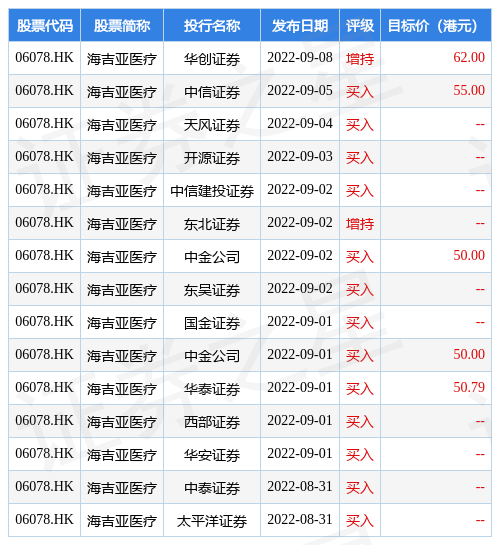Click the 投行名称 column header
The image size is (492, 545).
[212, 26]
